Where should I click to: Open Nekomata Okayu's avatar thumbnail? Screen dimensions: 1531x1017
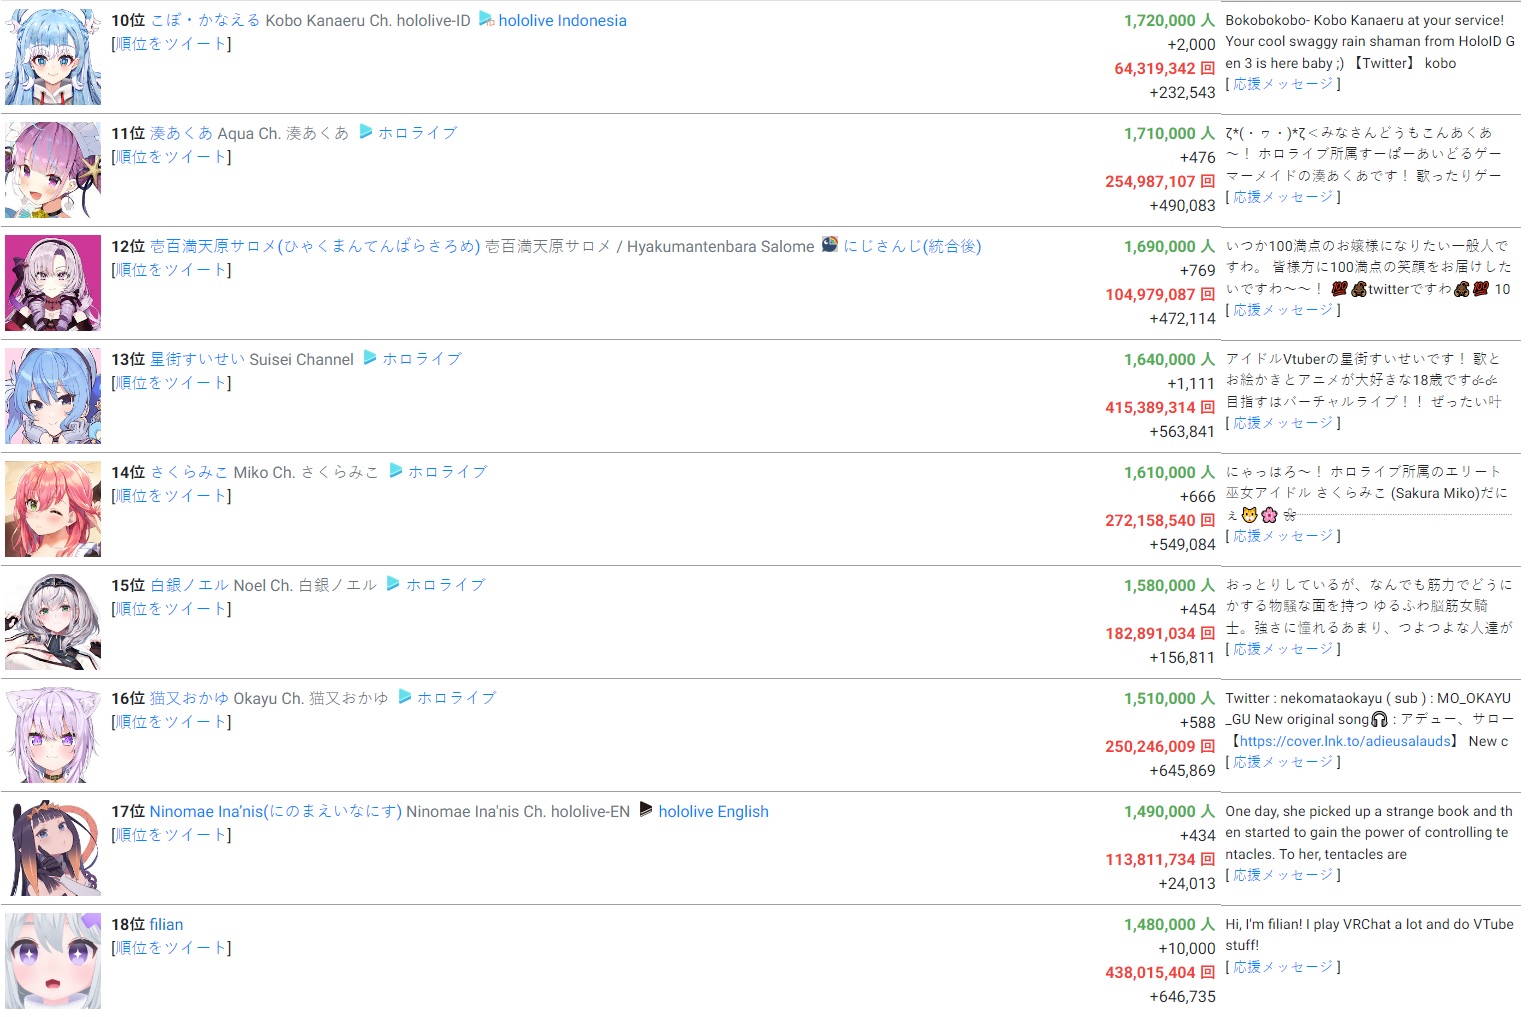(x=53, y=735)
